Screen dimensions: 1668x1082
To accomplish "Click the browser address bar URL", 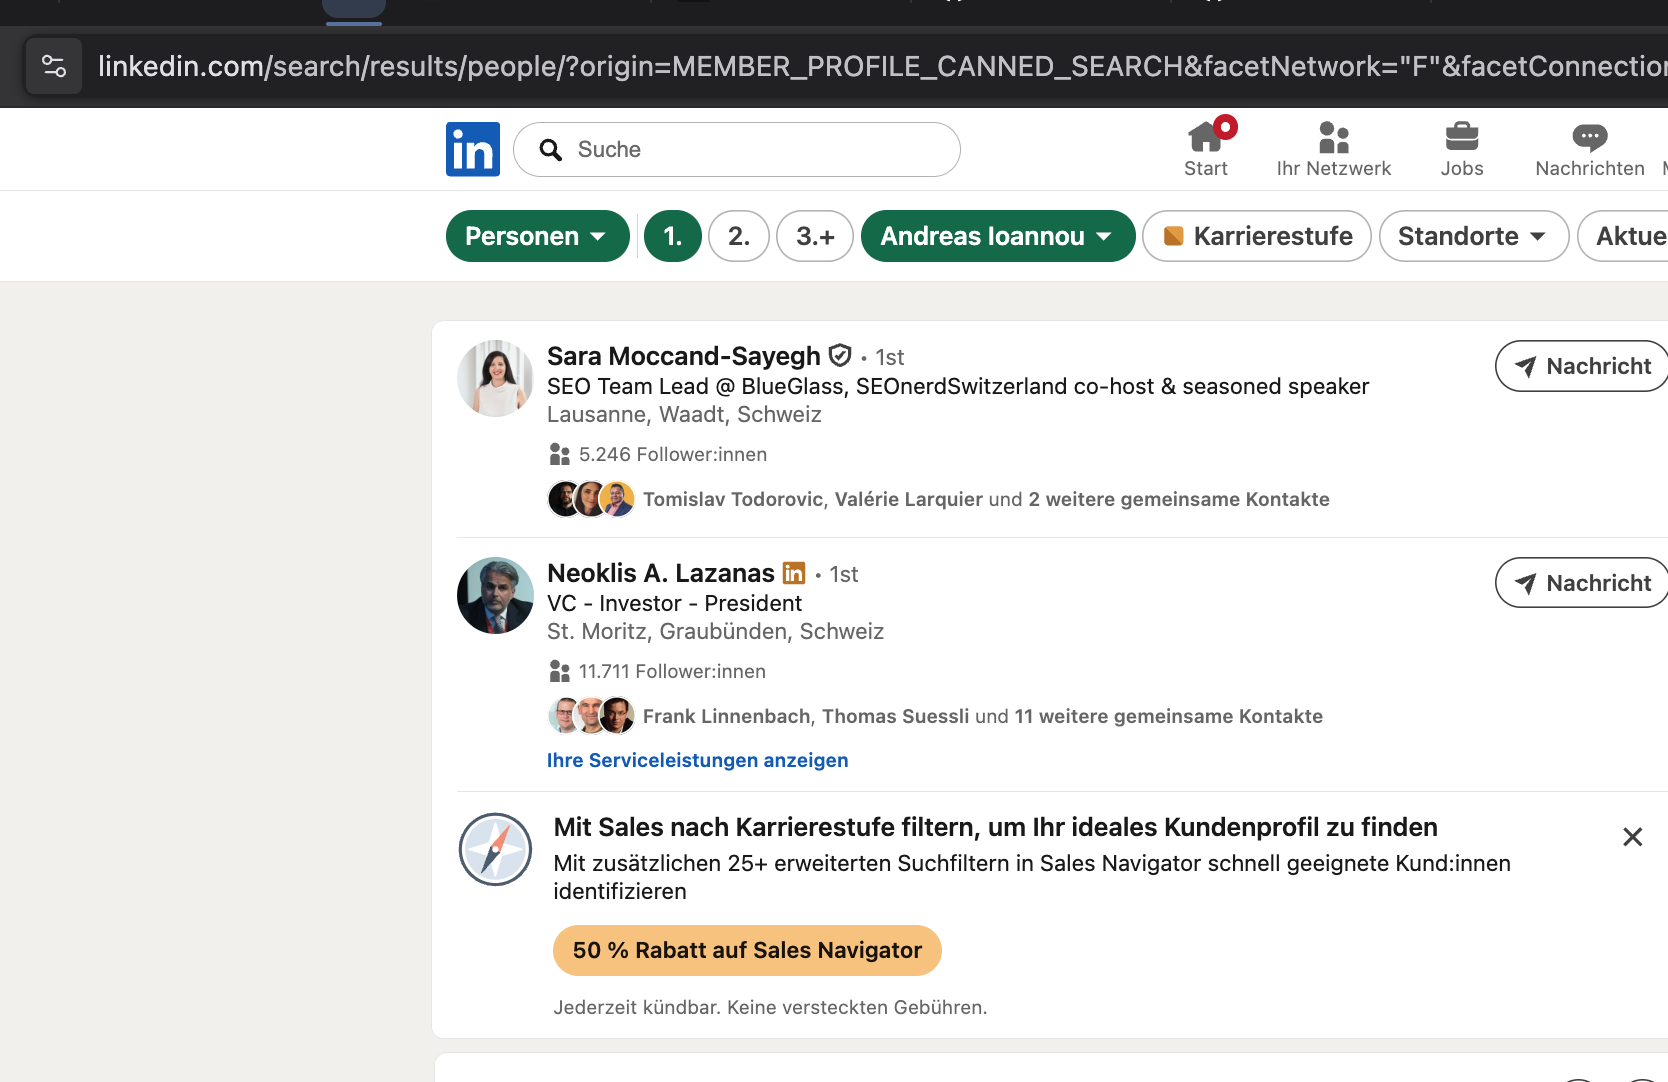I will click(x=882, y=66).
